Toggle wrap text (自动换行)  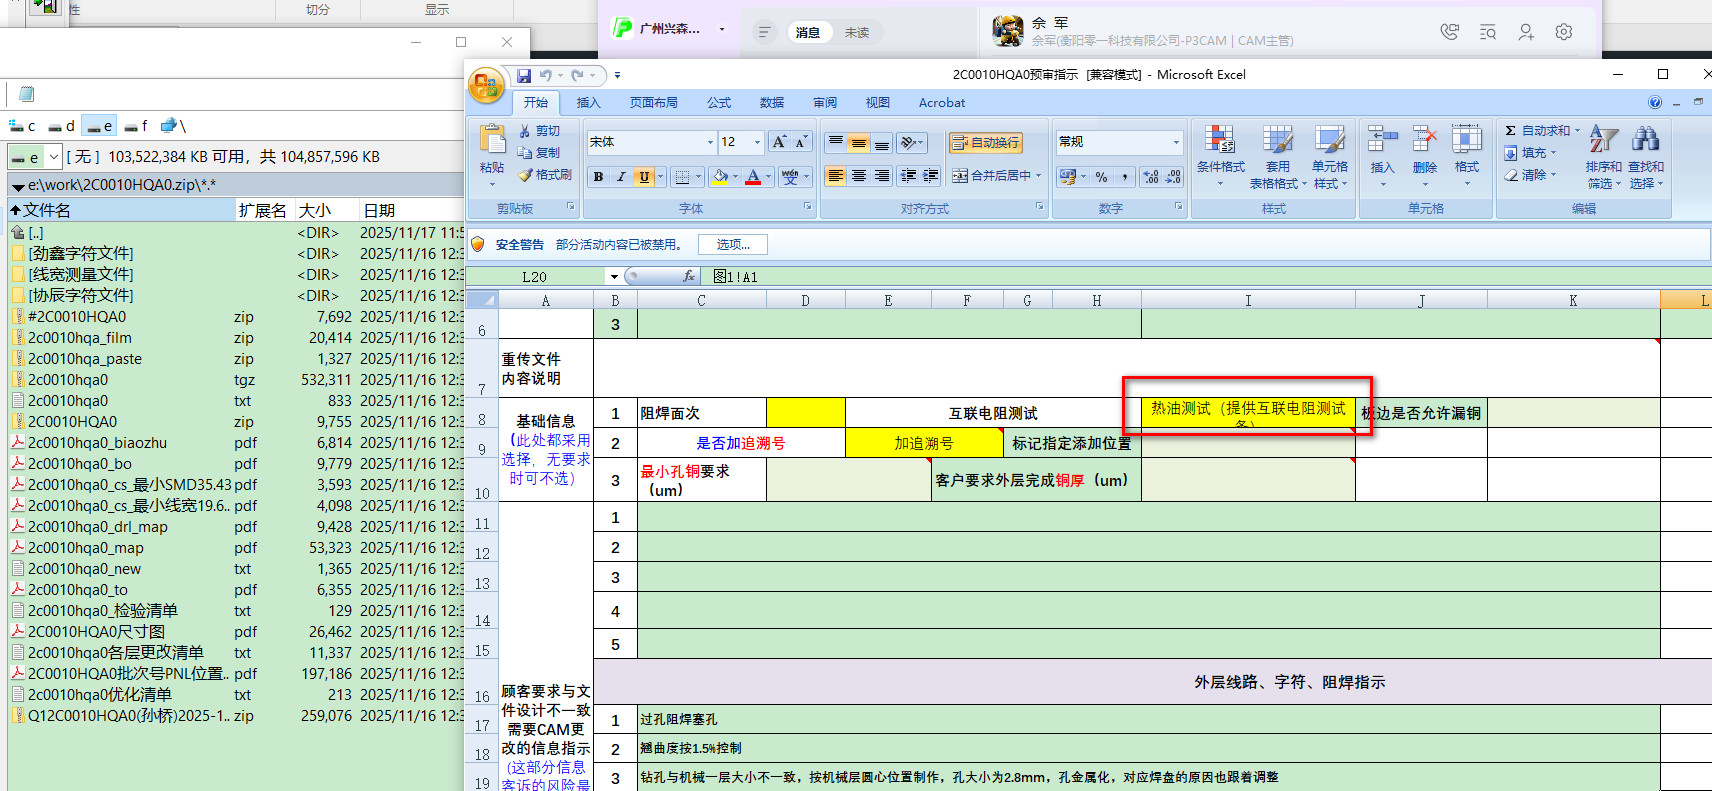(986, 143)
